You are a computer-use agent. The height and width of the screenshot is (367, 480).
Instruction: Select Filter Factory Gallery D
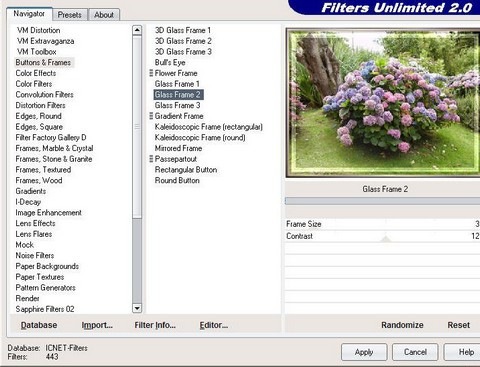pyautogui.click(x=51, y=137)
